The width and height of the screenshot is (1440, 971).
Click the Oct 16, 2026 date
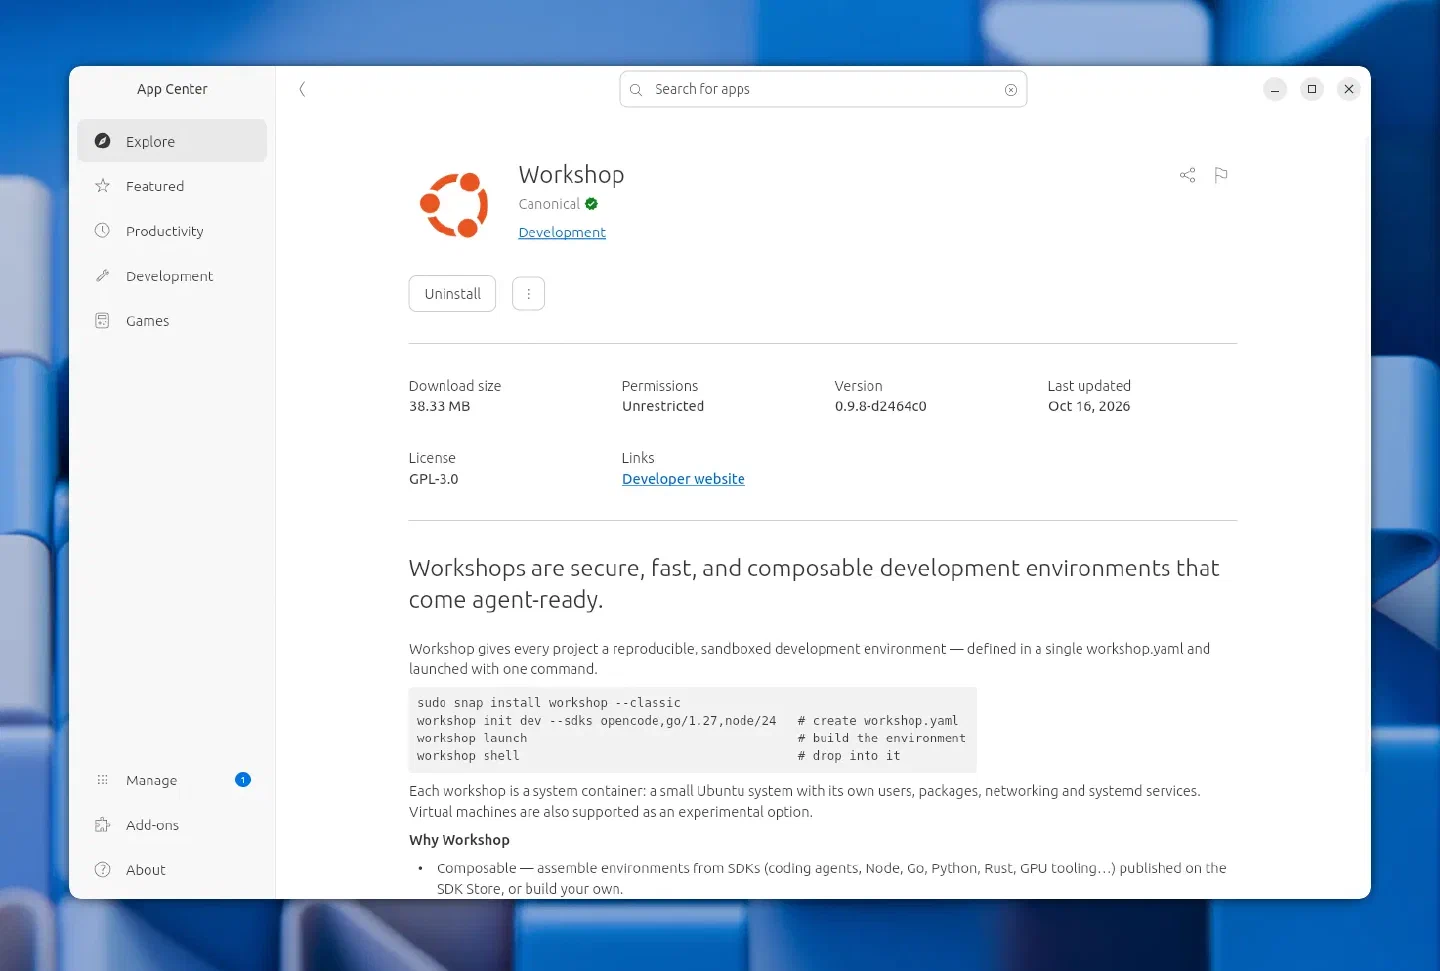click(1089, 406)
